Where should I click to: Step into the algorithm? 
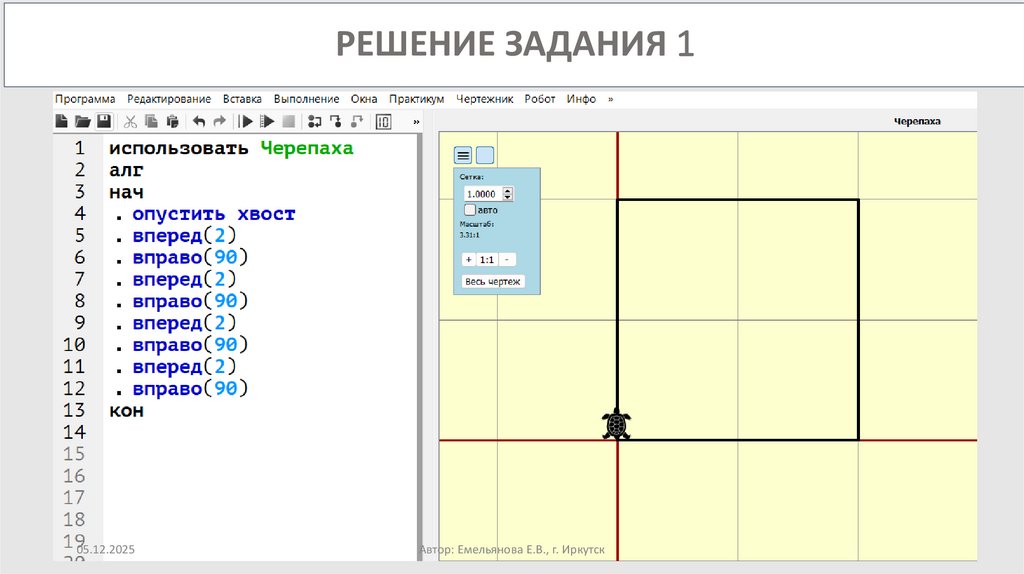tap(336, 121)
